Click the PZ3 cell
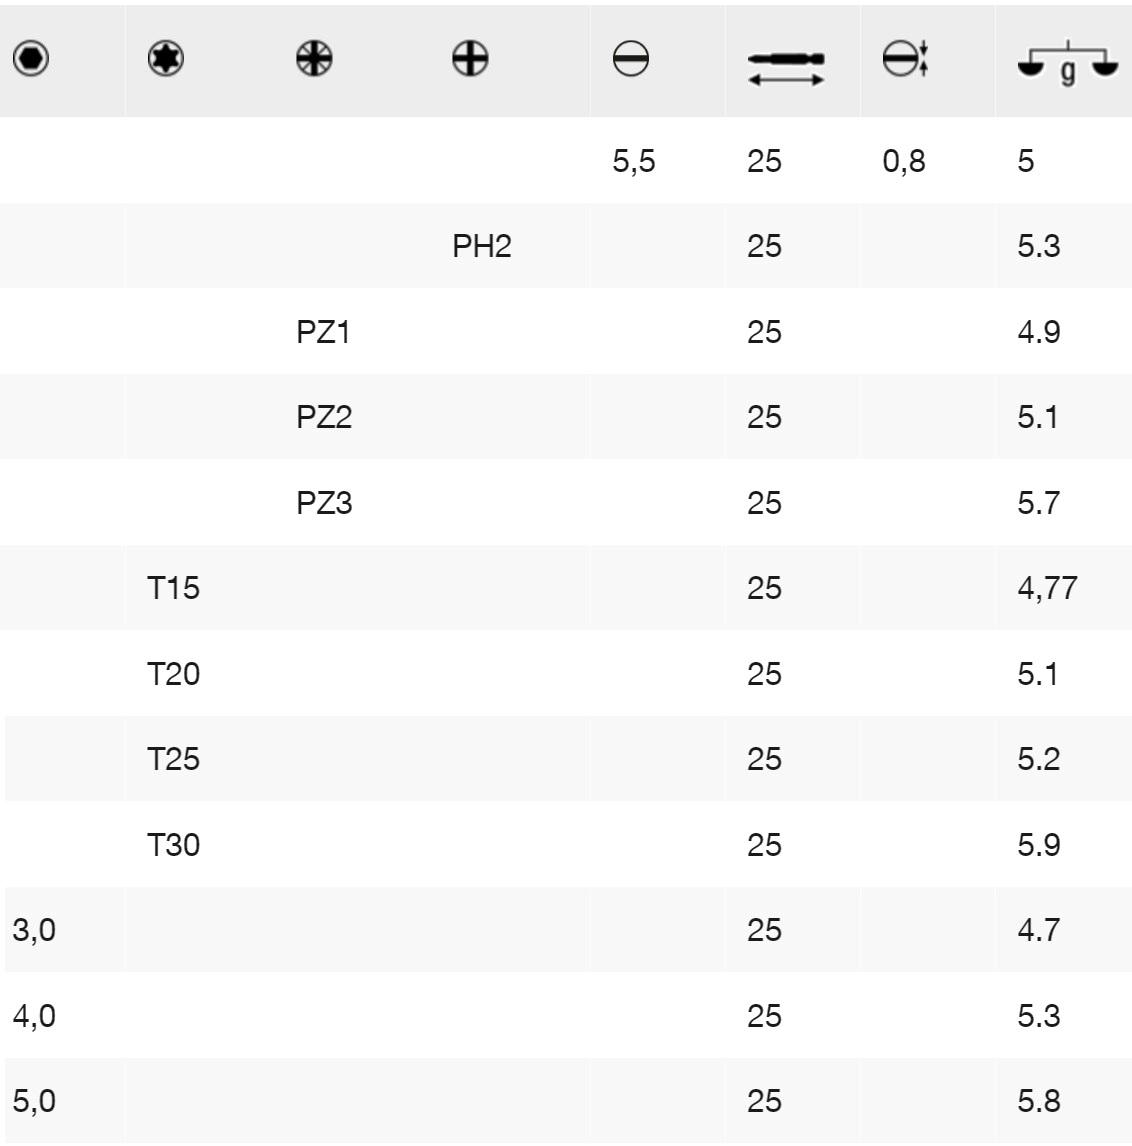This screenshot has height=1146, width=1132. tap(324, 502)
